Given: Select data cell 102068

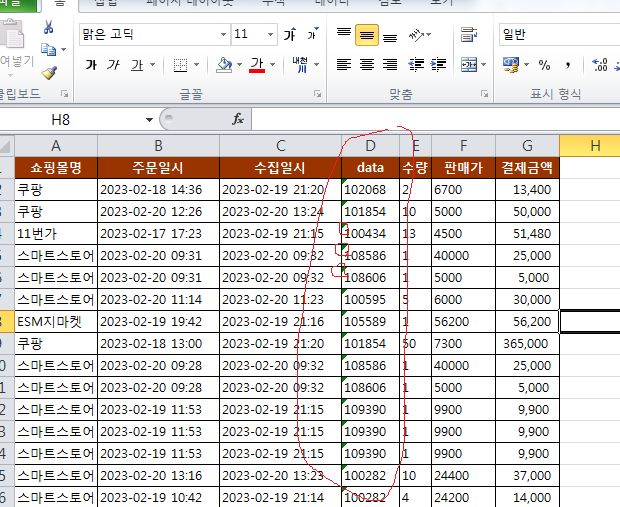Looking at the screenshot, I should tap(370, 190).
